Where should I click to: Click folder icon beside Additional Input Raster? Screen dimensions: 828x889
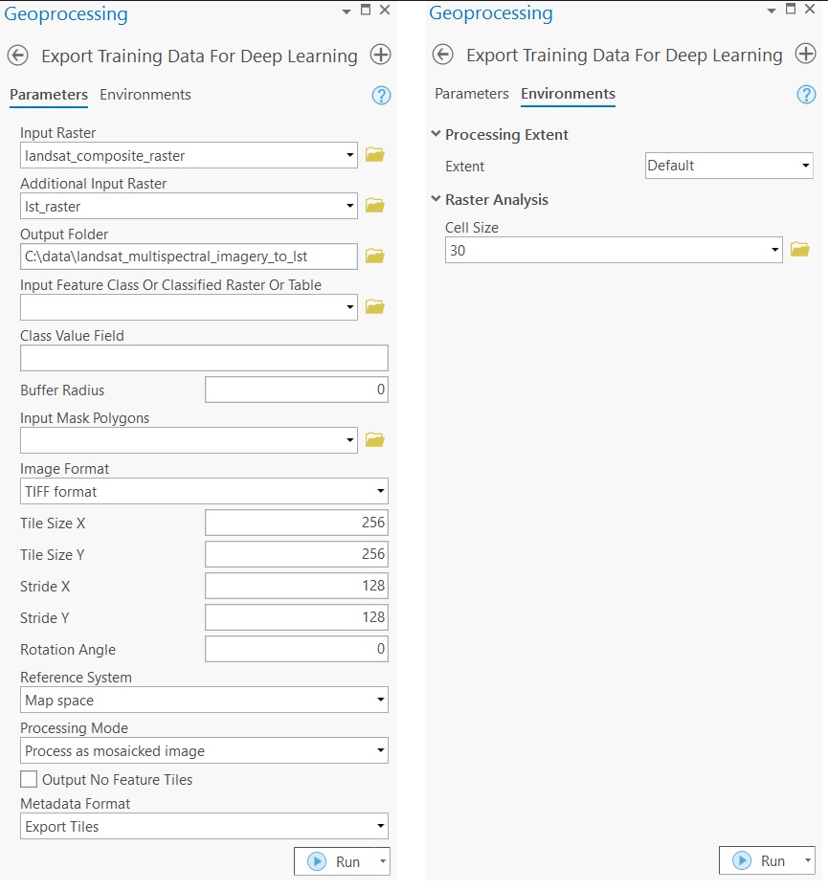(x=375, y=206)
